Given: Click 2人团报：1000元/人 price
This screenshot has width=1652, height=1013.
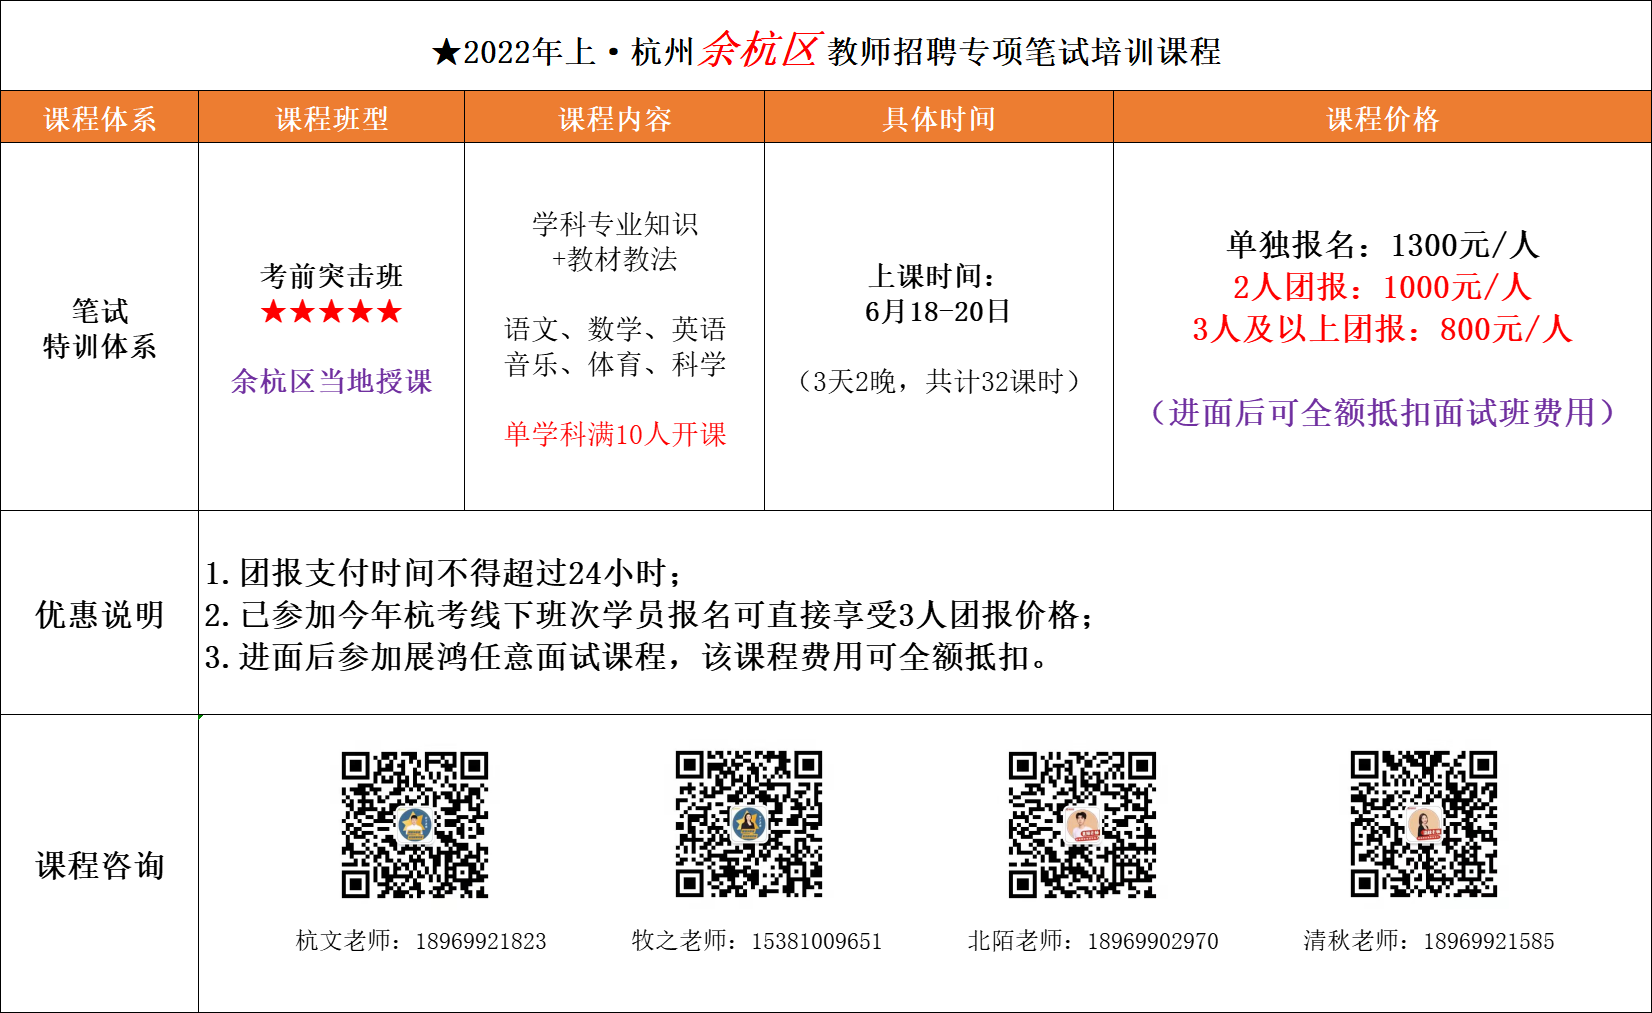Looking at the screenshot, I should 1383,287.
